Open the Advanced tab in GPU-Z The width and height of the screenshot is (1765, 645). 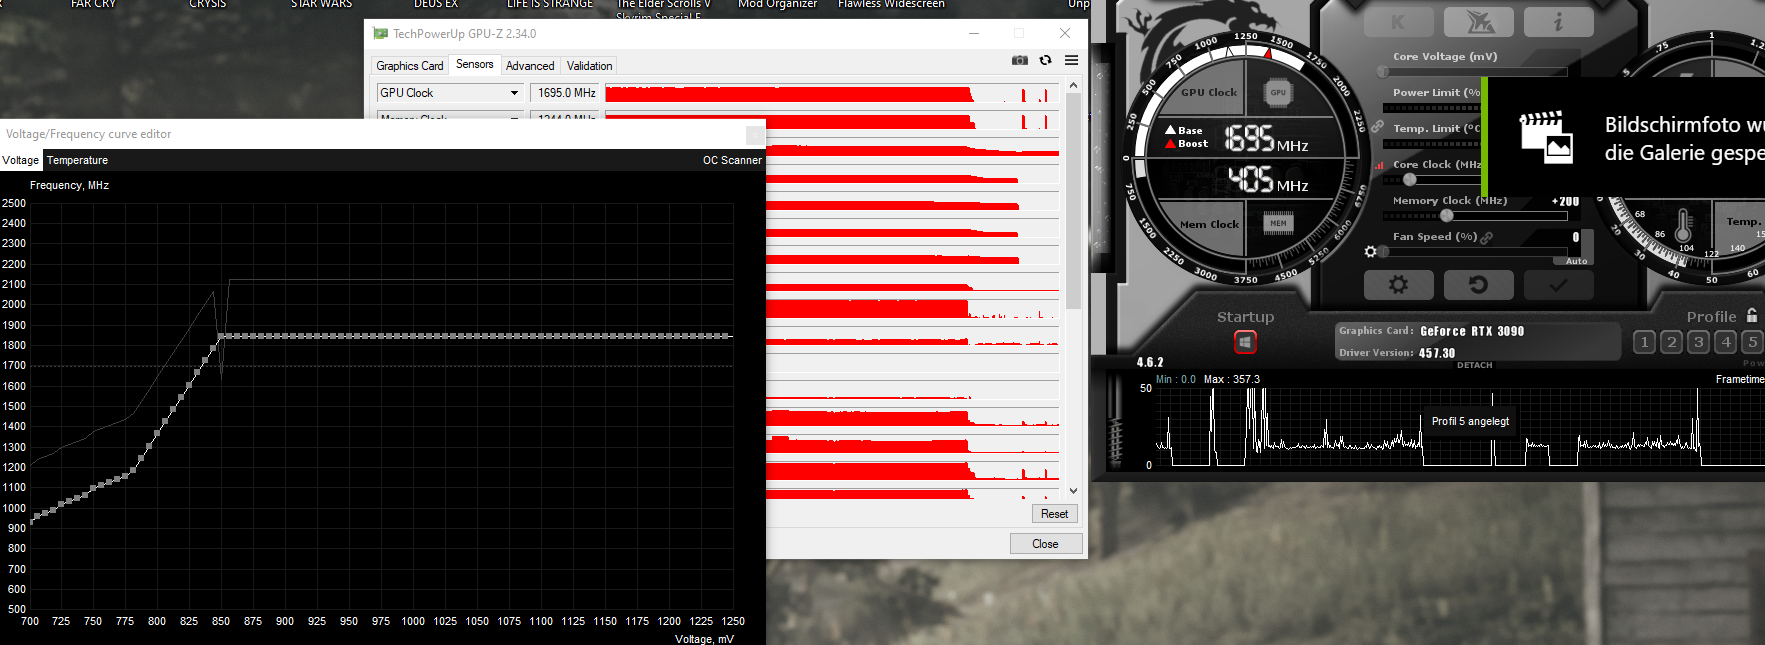click(530, 66)
